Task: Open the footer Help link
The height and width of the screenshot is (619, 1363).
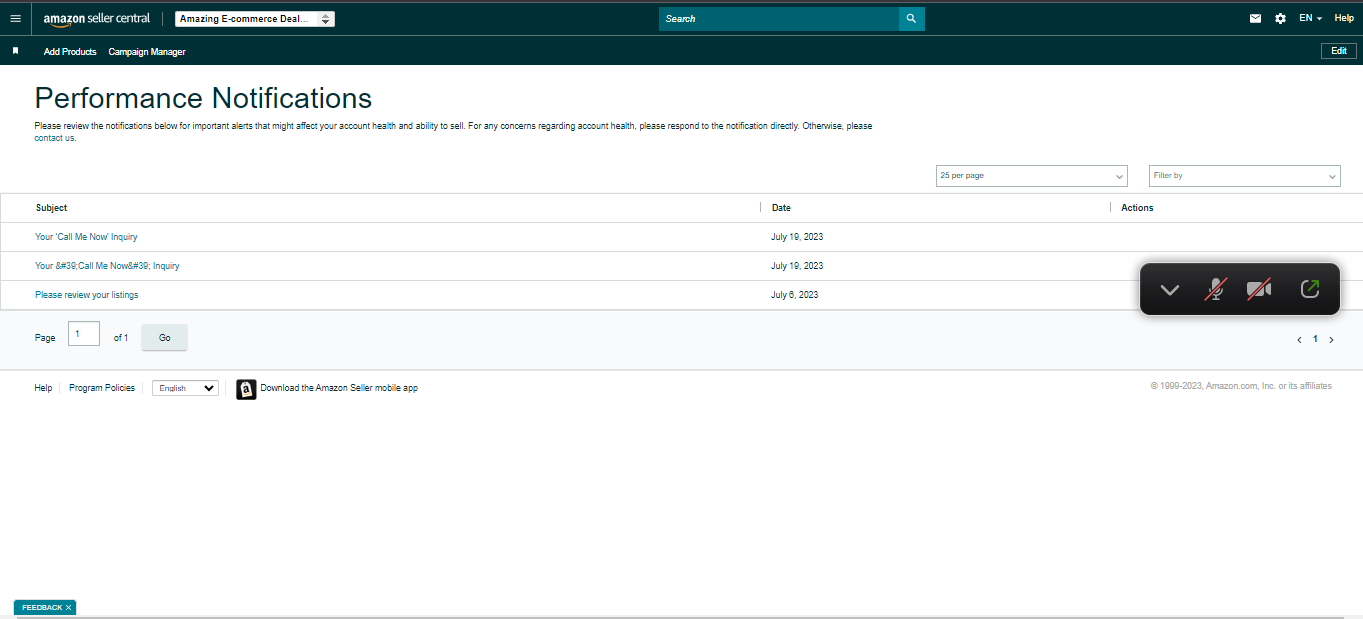Action: (43, 388)
